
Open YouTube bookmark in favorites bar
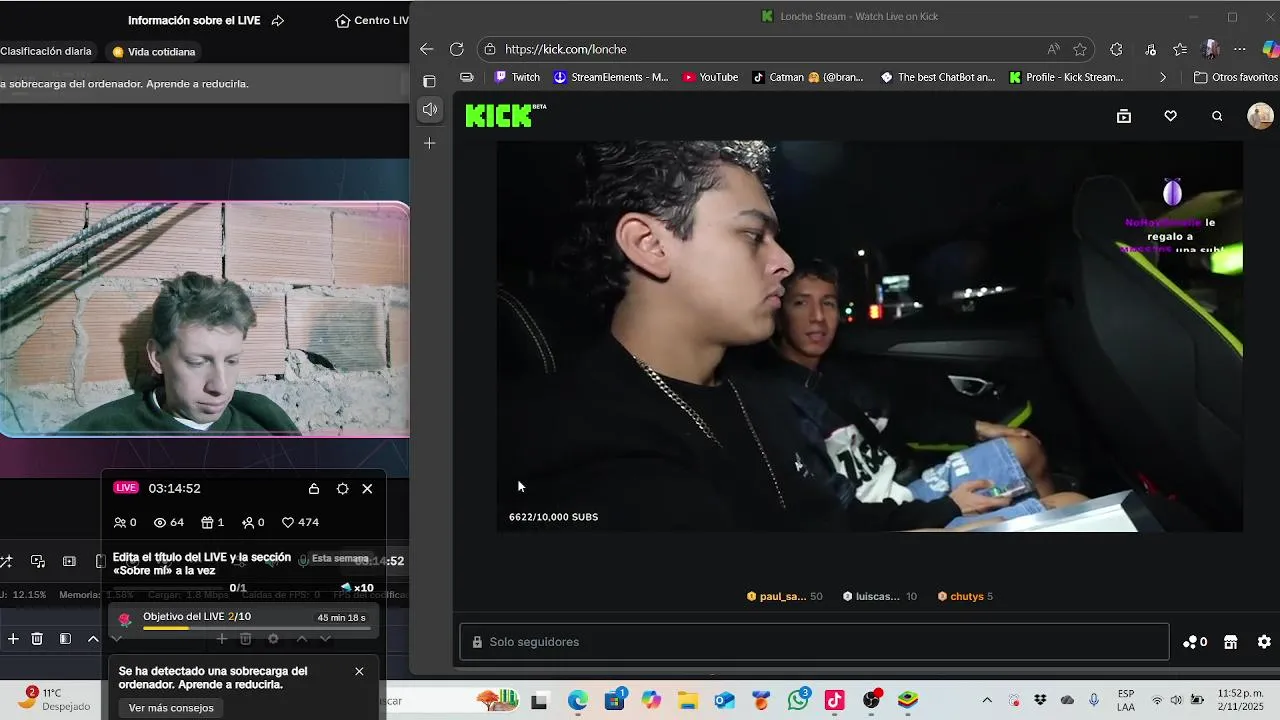click(710, 77)
